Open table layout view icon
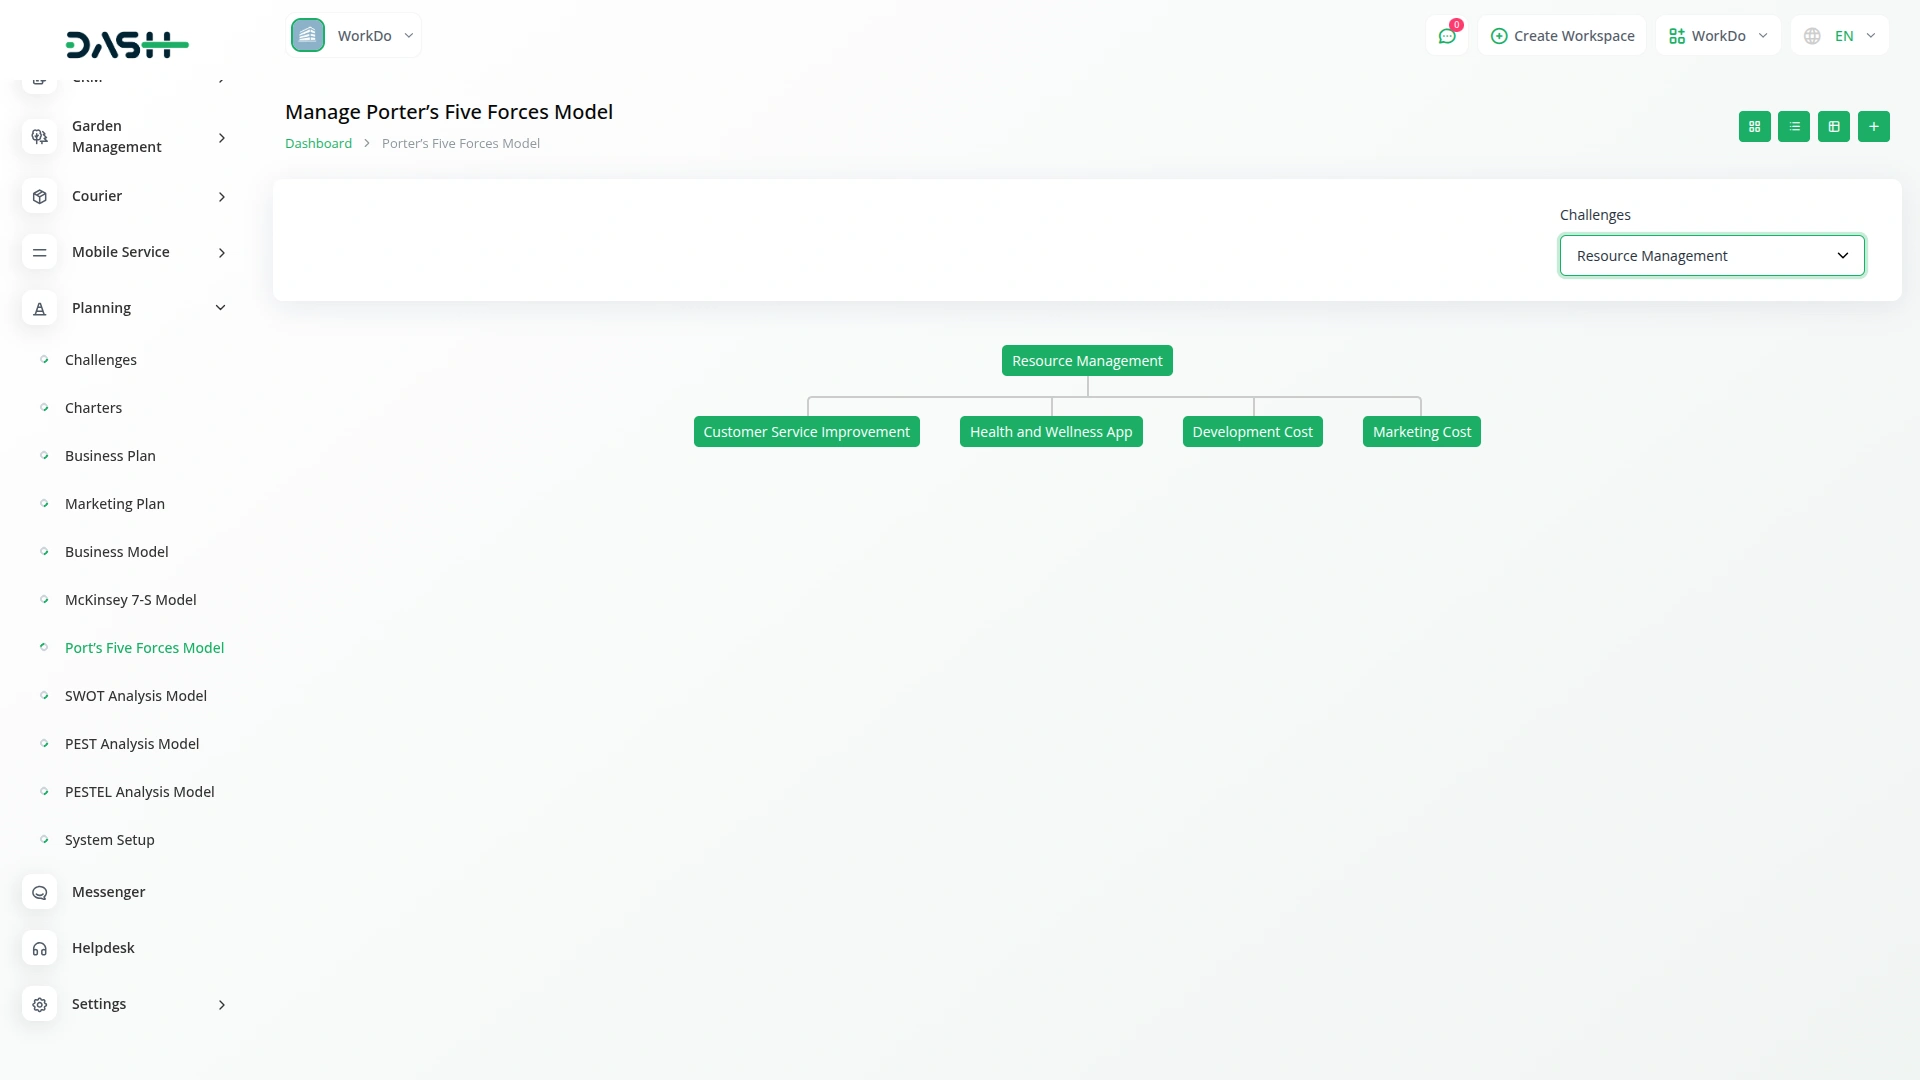The height and width of the screenshot is (1080, 1920). click(1834, 127)
